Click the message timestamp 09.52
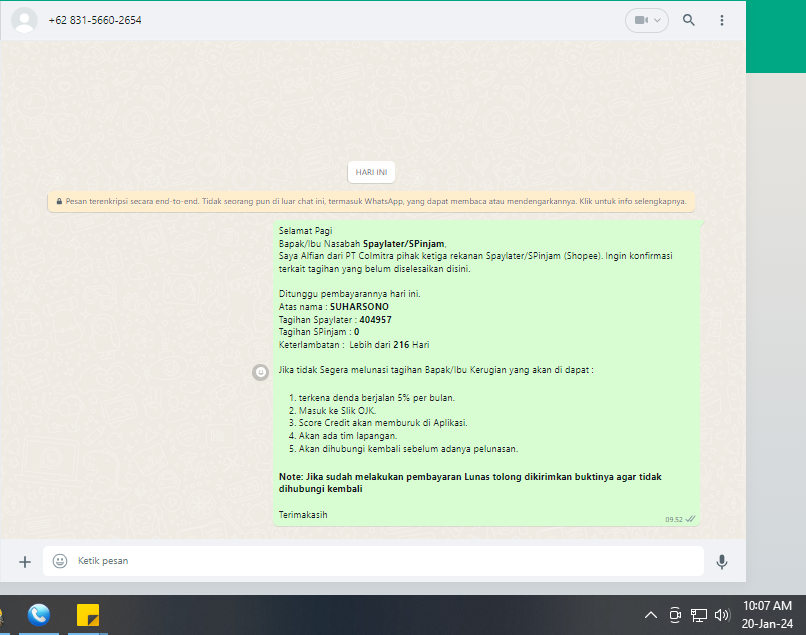This screenshot has height=635, width=806. coord(674,519)
